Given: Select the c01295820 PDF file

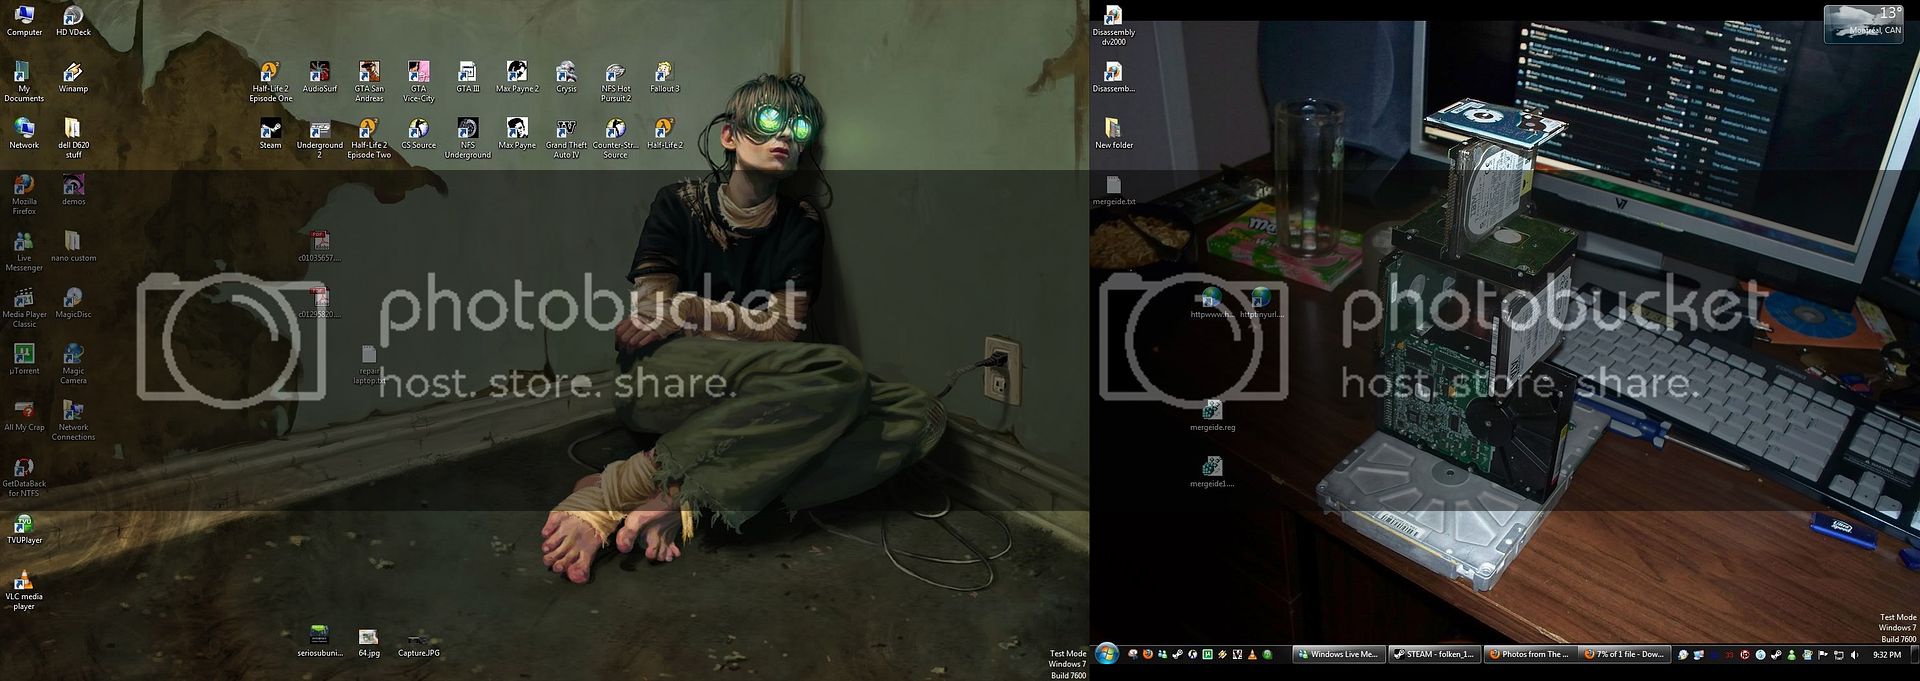Looking at the screenshot, I should point(320,303).
